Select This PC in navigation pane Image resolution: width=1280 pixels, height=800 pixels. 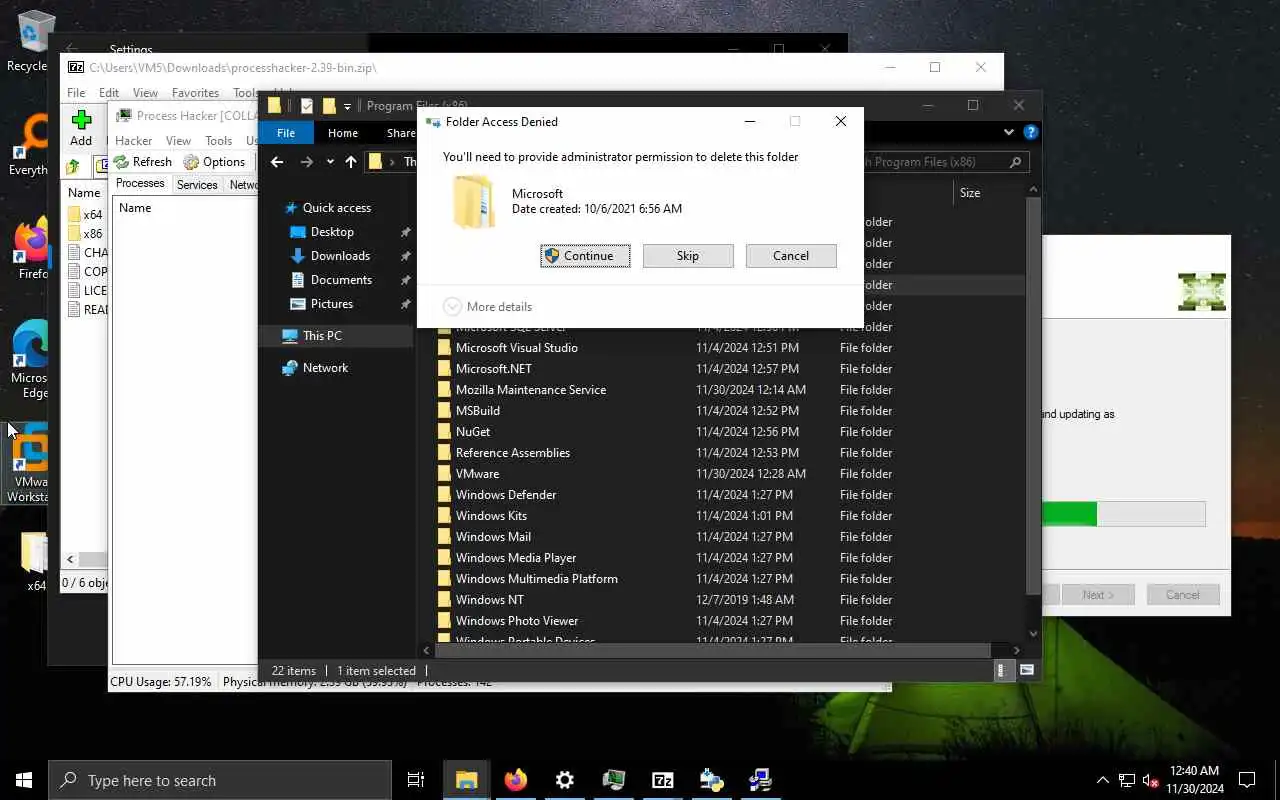pos(322,336)
